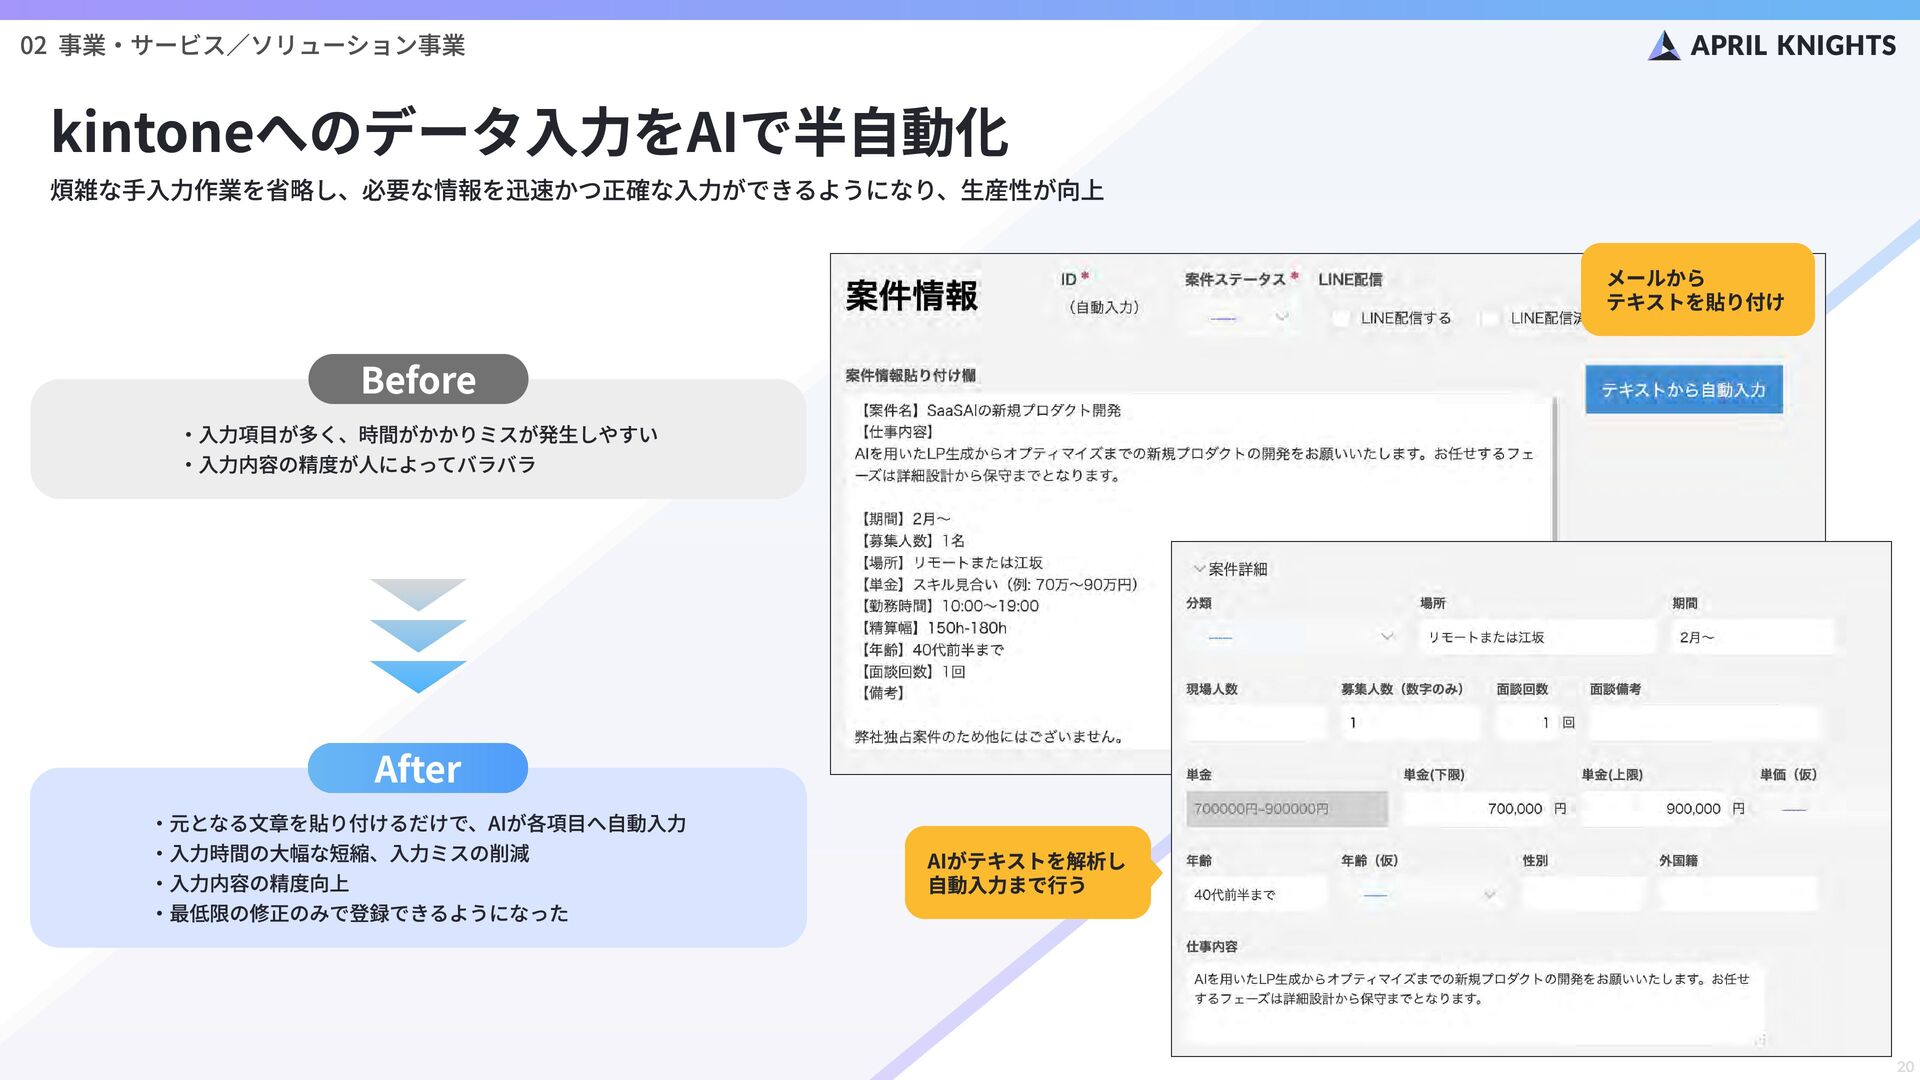Click the 単金(下限) field with 700,000
Screen dimensions: 1920x1080
(1476, 809)
